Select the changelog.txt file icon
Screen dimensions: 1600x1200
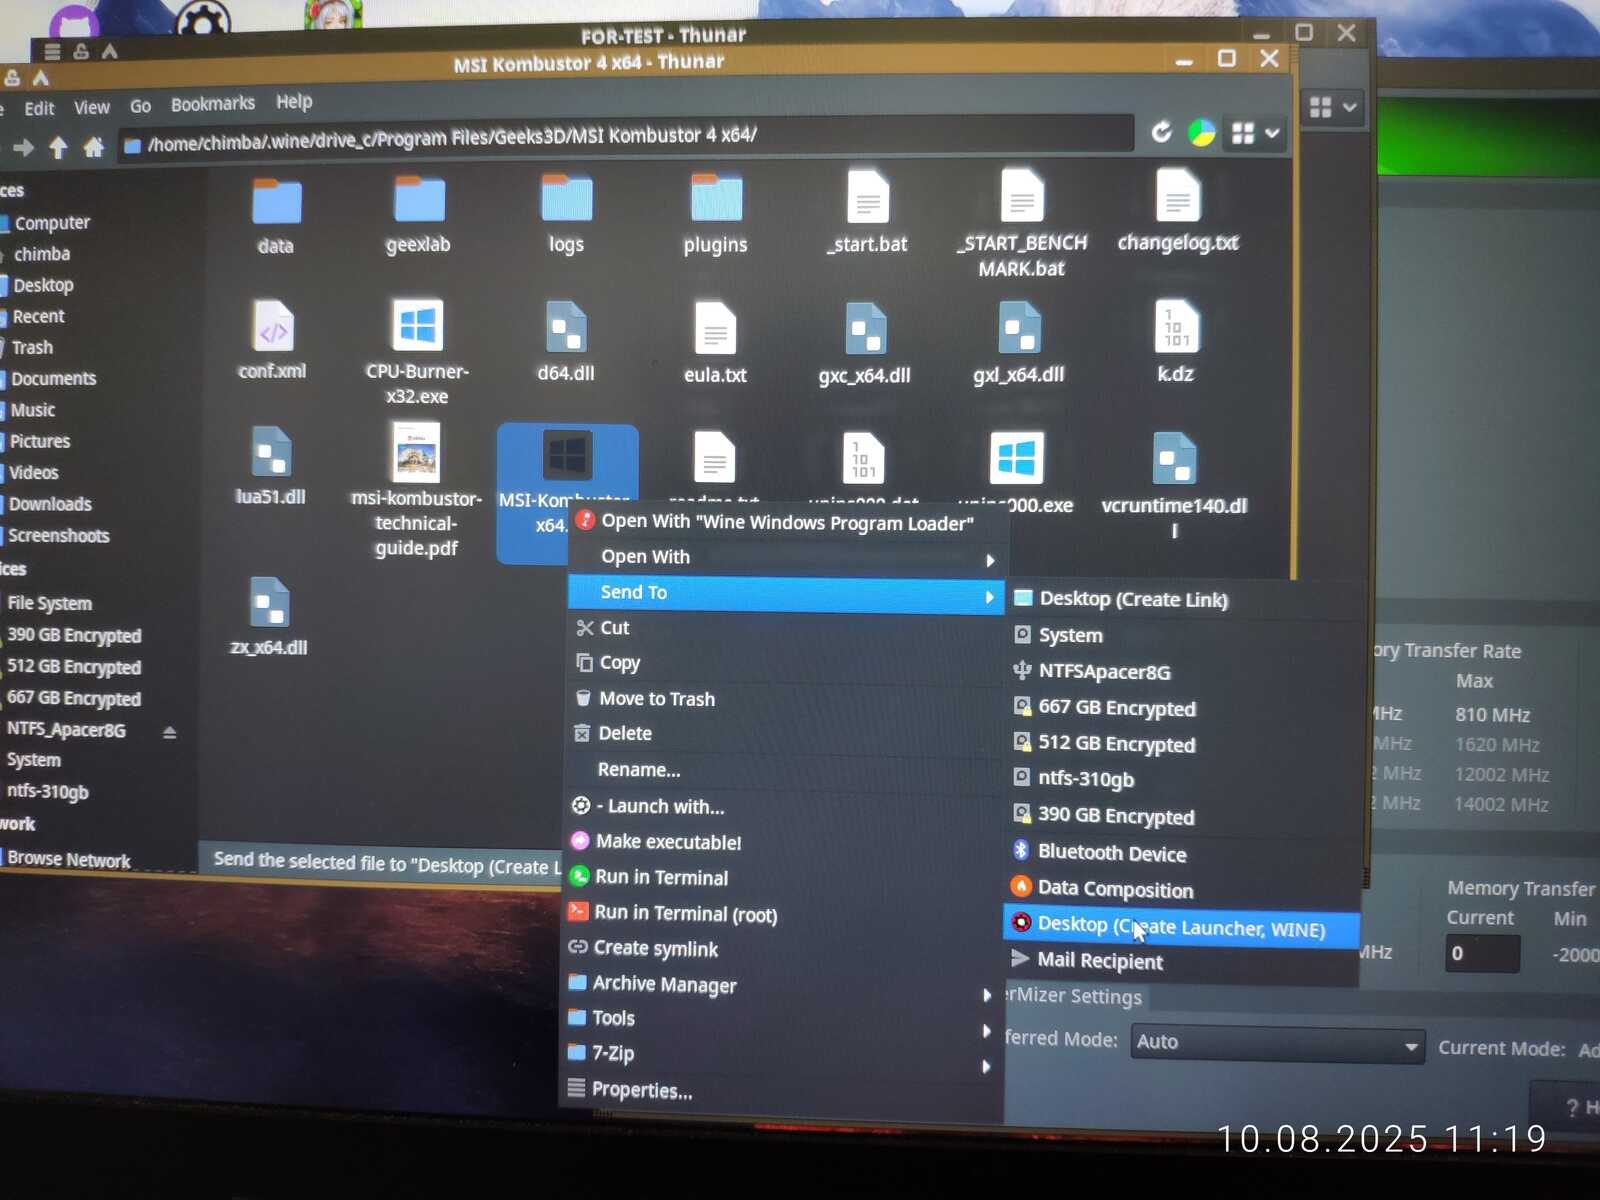1178,194
